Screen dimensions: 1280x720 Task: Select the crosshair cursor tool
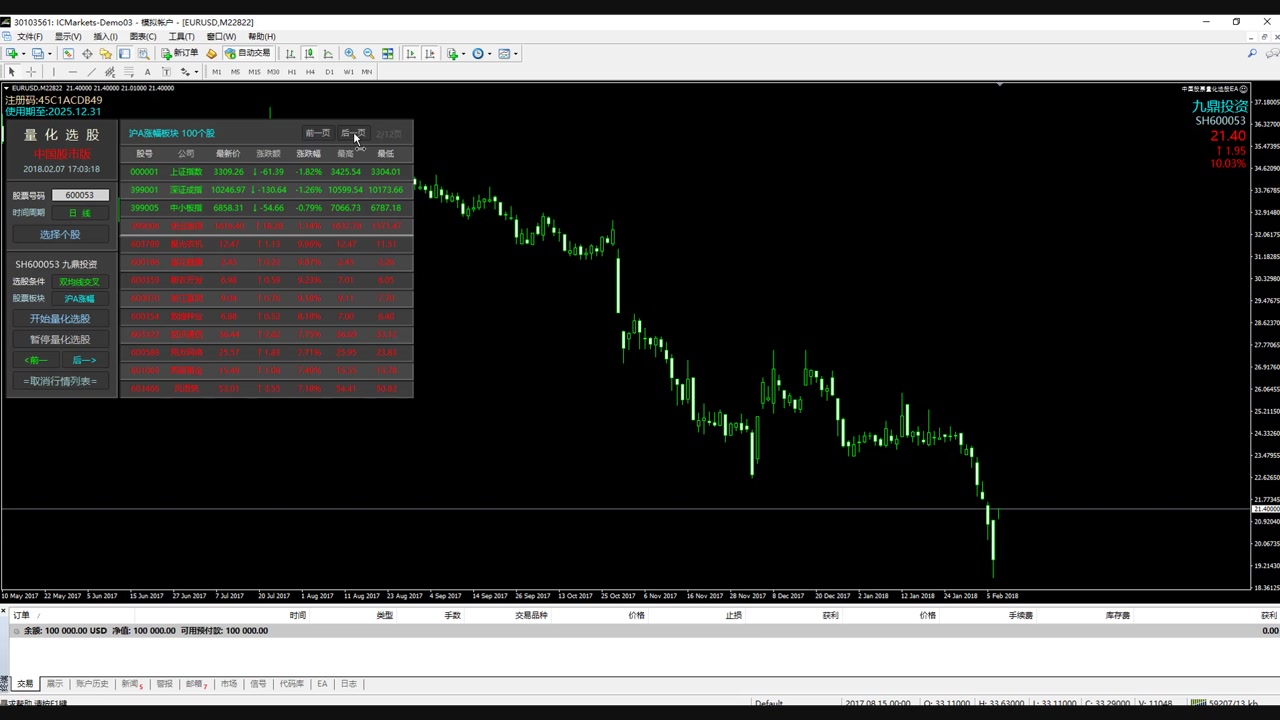click(31, 72)
